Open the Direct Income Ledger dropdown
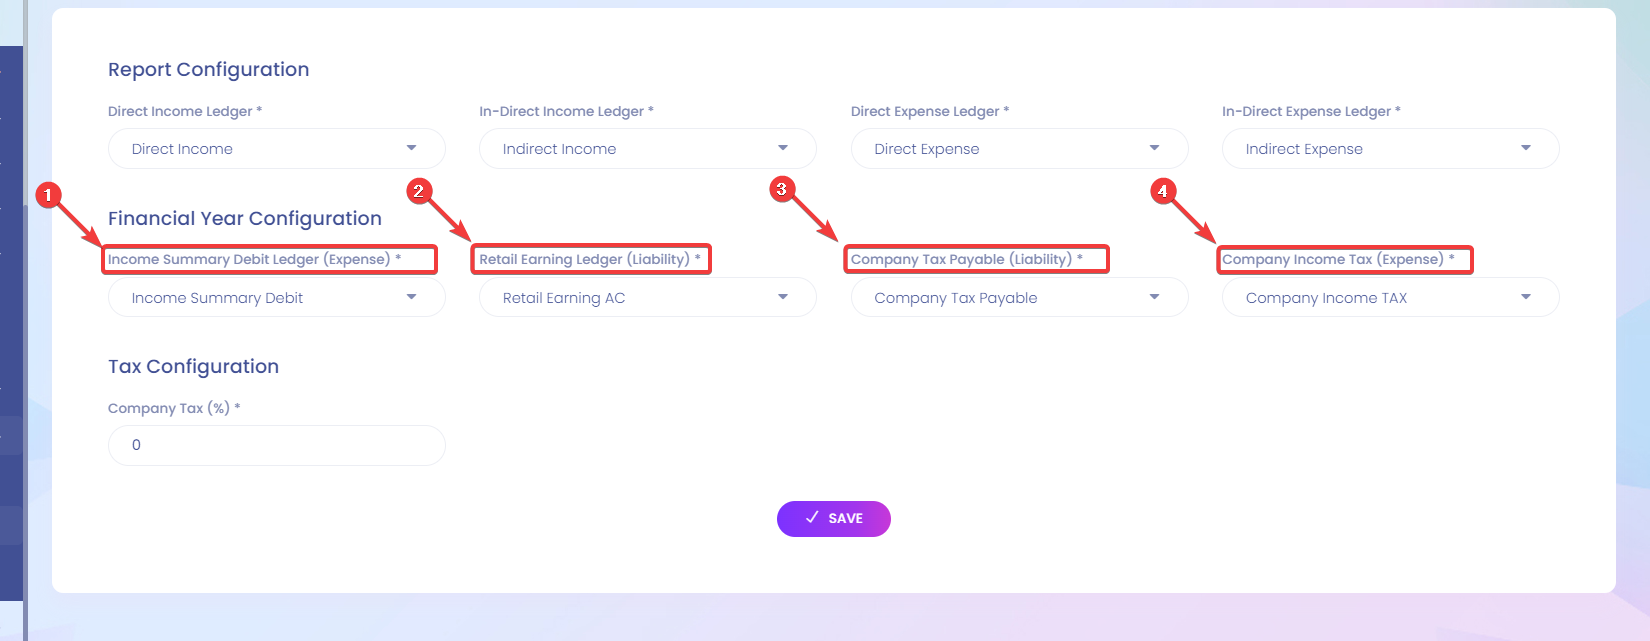Screen dimensions: 1650x641 (277, 149)
